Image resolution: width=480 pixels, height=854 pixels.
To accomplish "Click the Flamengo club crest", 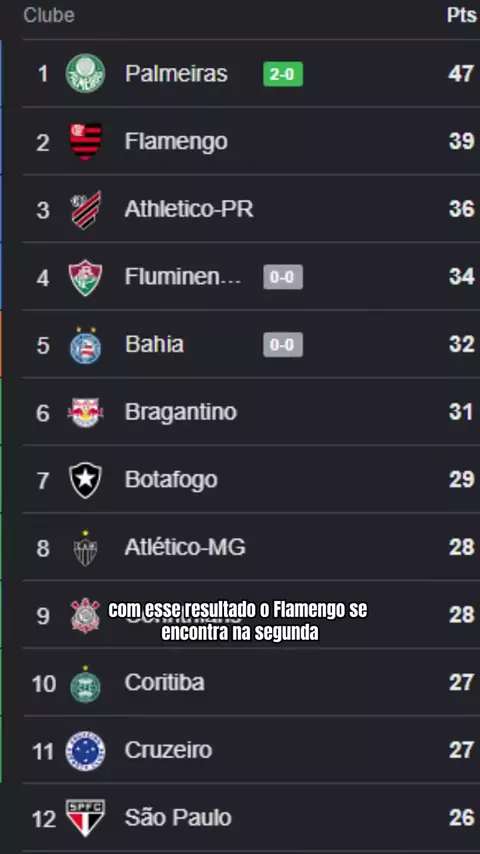I will click(x=86, y=142).
